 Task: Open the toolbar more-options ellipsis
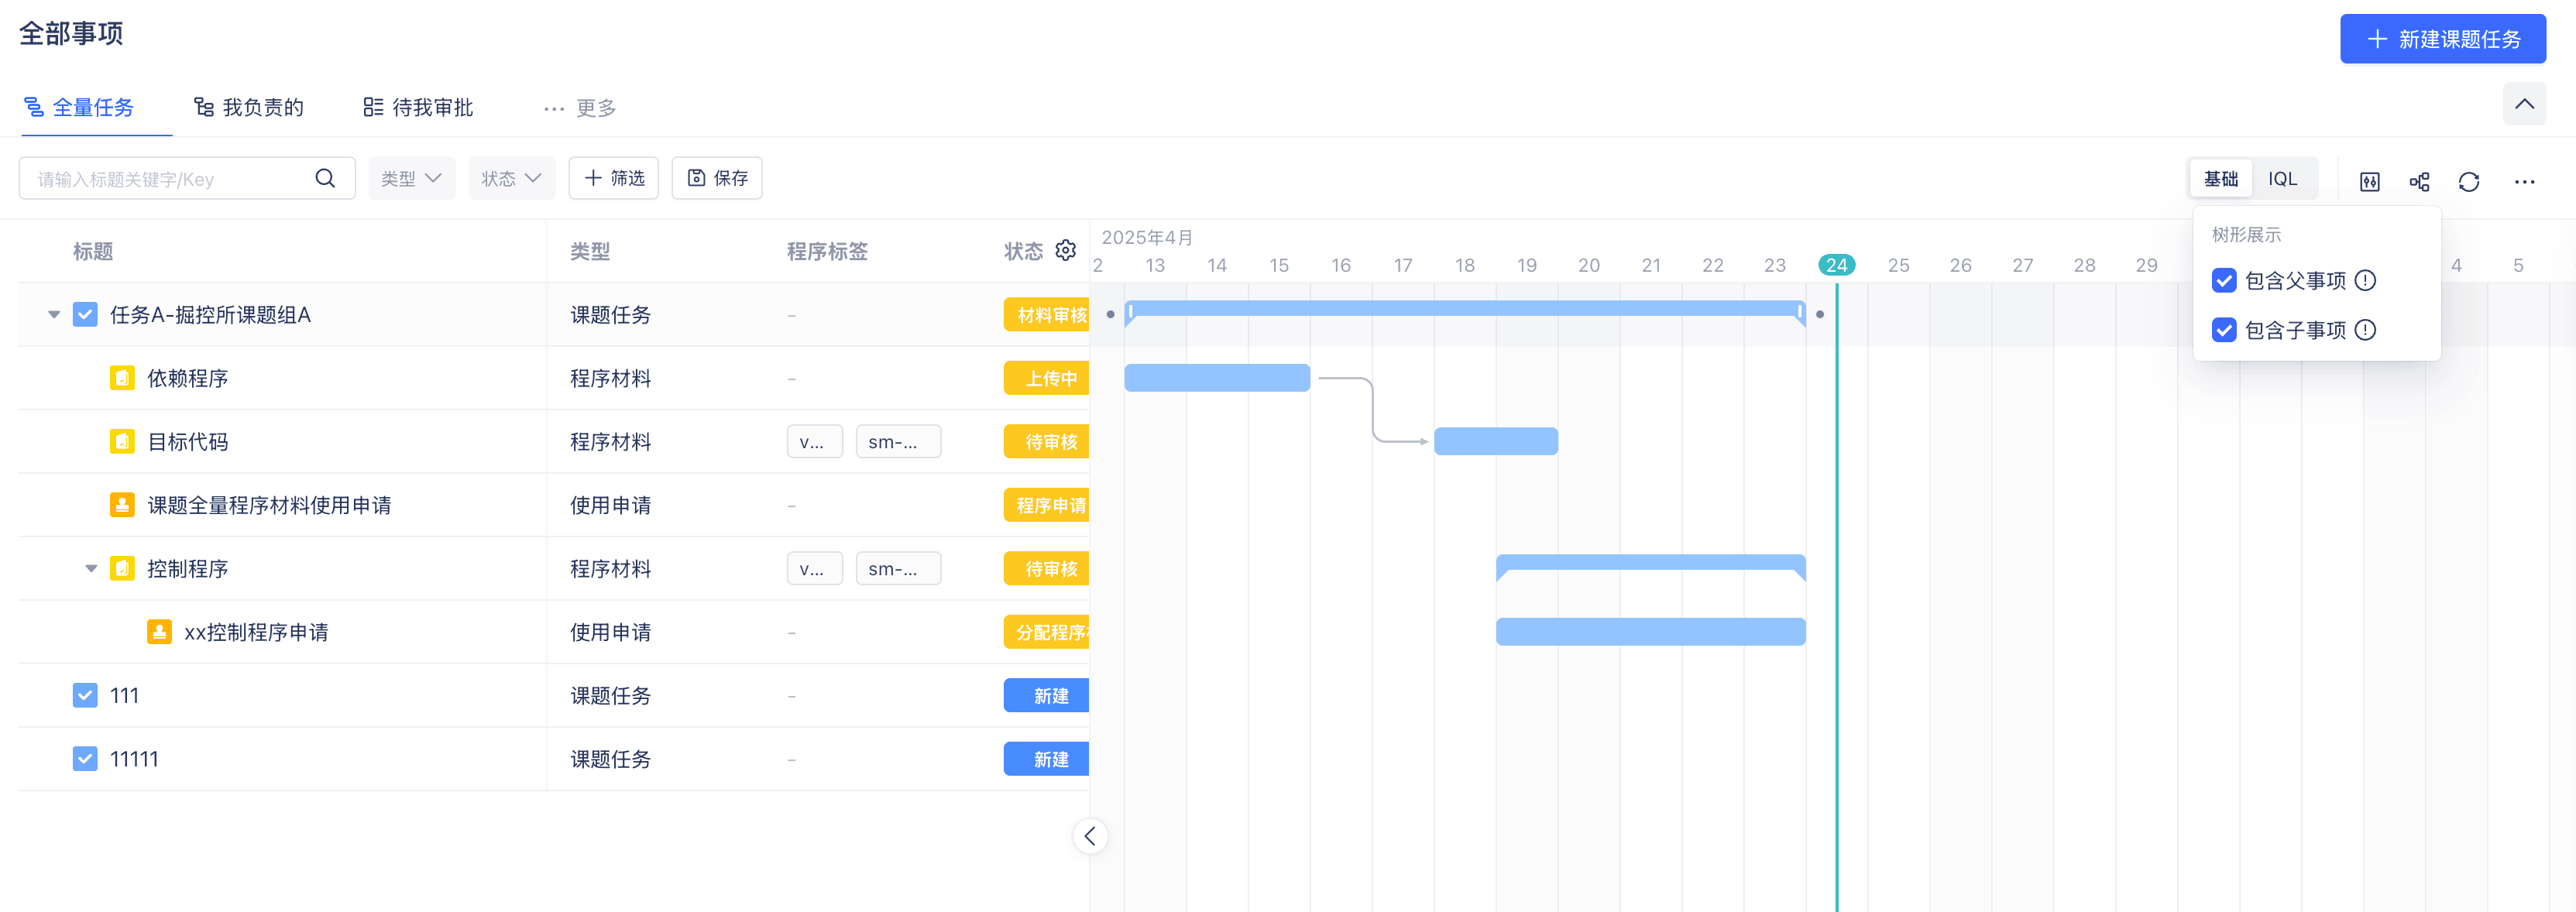coord(2524,181)
